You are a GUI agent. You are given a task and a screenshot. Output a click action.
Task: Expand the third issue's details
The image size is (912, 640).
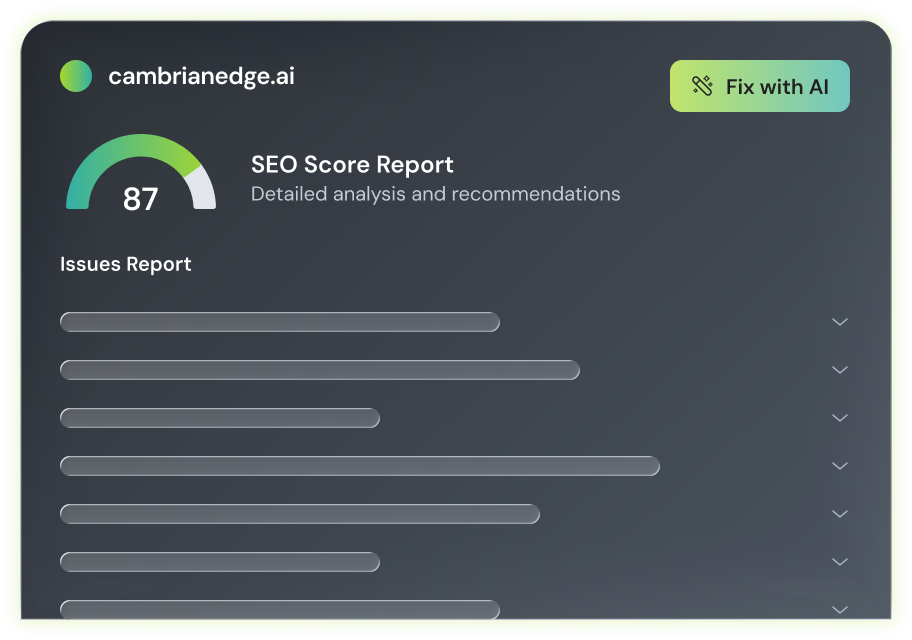pyautogui.click(x=838, y=418)
